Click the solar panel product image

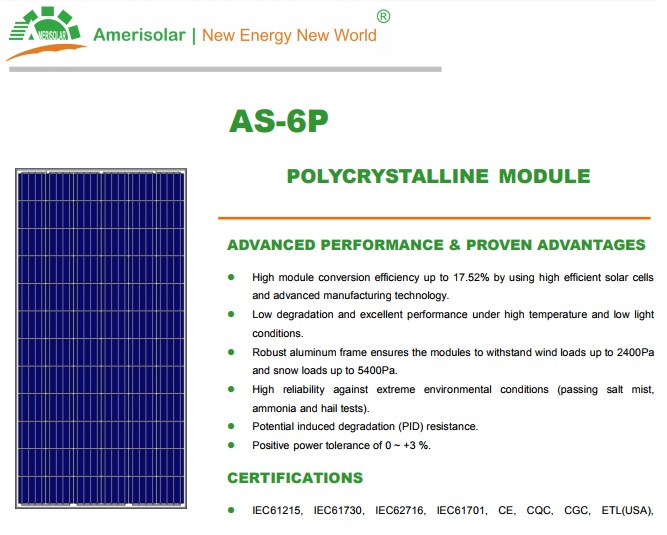pos(101,339)
